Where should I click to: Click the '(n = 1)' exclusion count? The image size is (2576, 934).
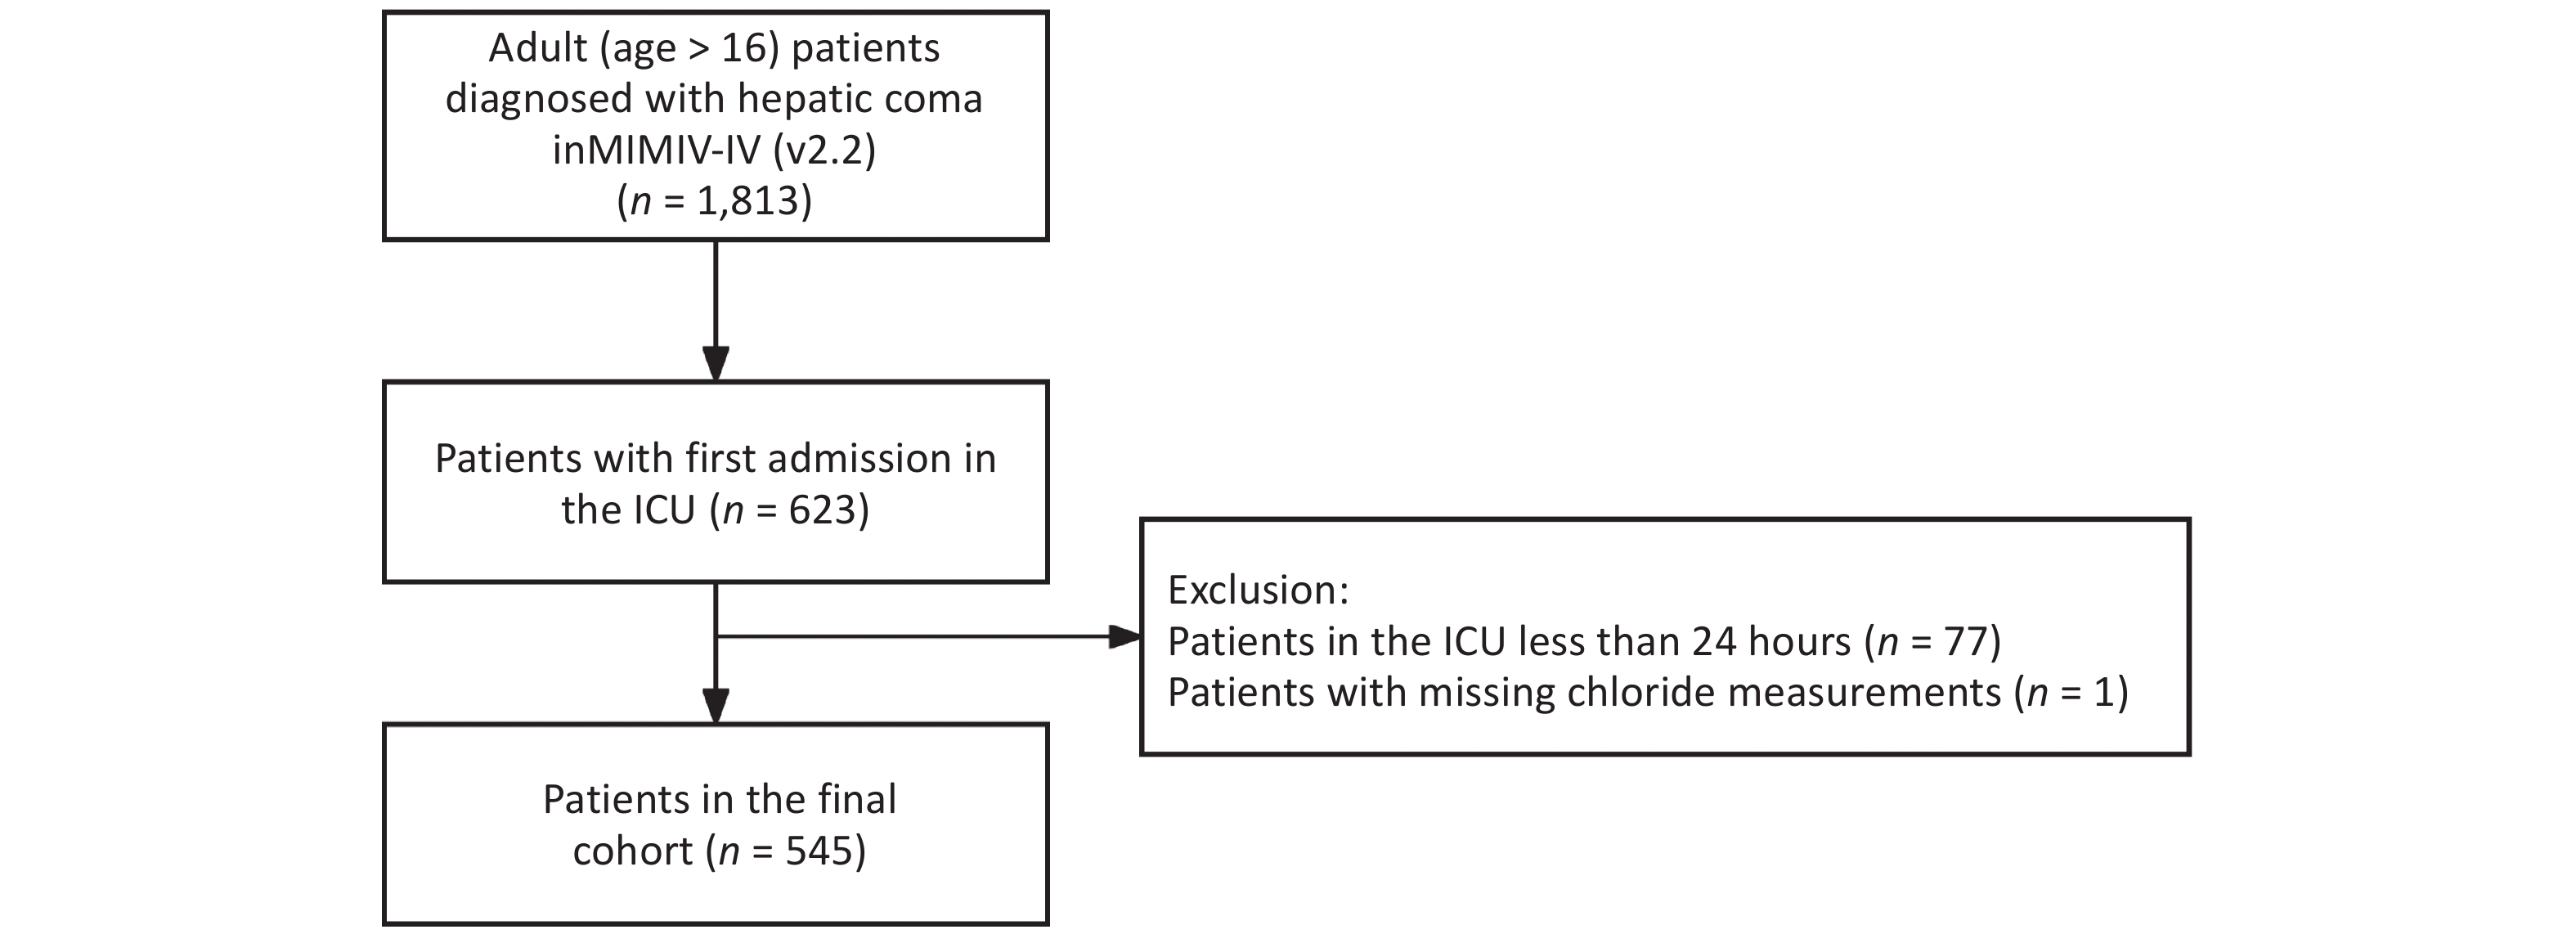click(x=2071, y=692)
